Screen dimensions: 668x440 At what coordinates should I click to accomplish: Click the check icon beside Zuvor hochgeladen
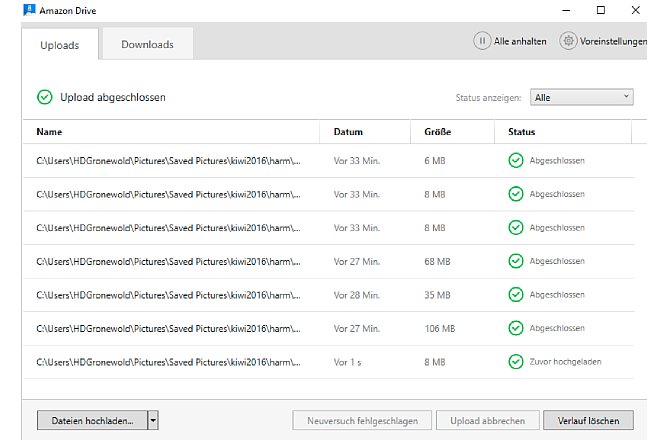point(516,362)
